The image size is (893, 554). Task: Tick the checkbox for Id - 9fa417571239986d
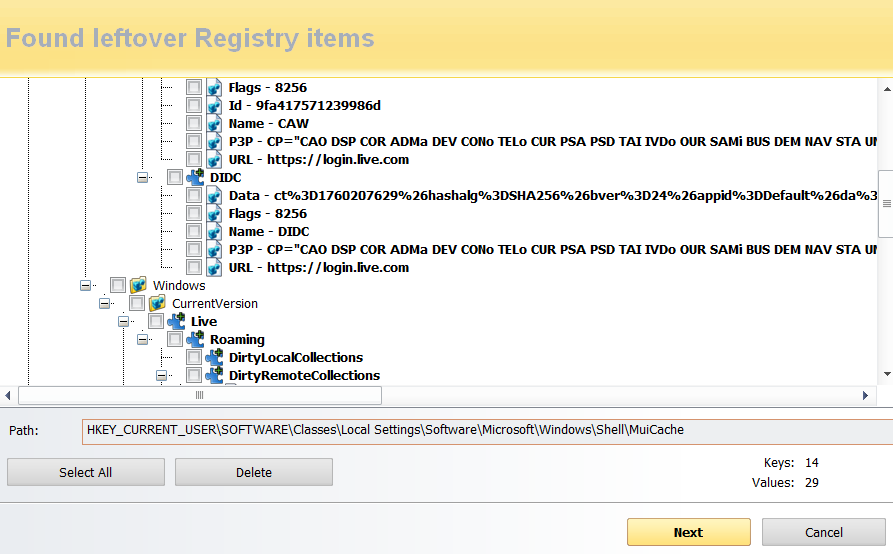194,105
